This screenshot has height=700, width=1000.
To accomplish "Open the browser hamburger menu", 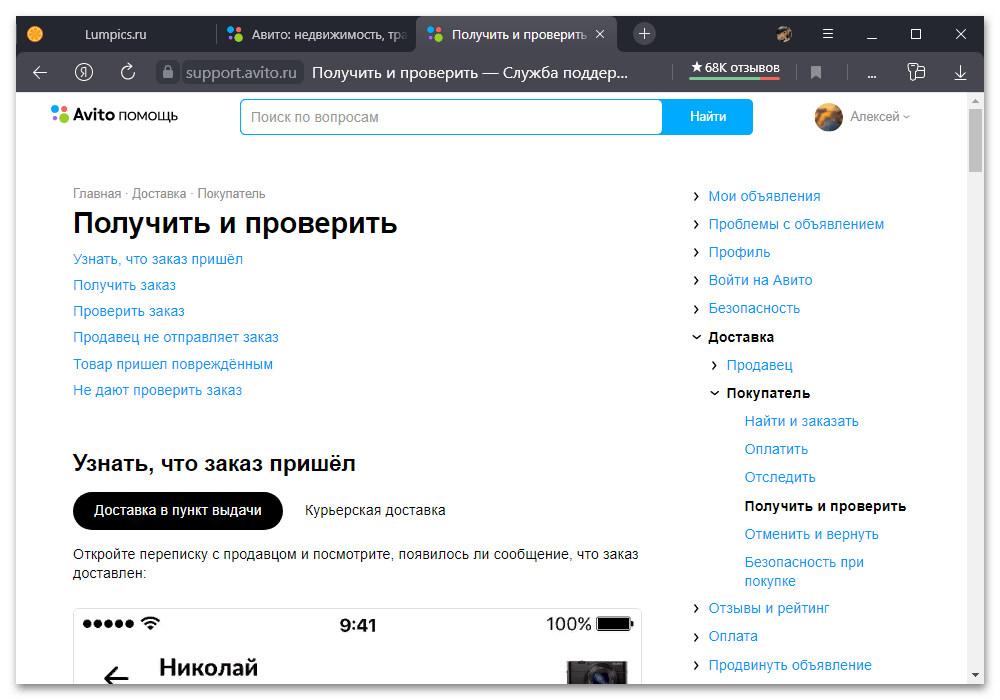I will coord(828,34).
